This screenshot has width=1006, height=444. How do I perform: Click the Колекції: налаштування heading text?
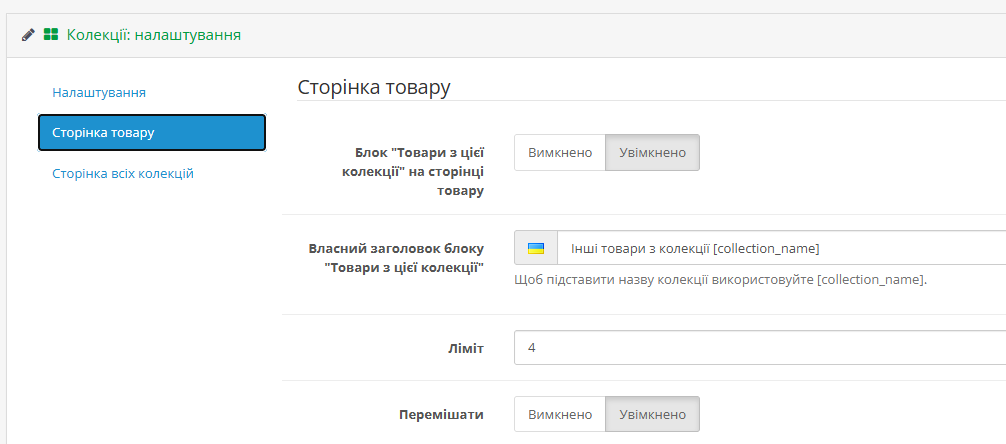point(154,35)
